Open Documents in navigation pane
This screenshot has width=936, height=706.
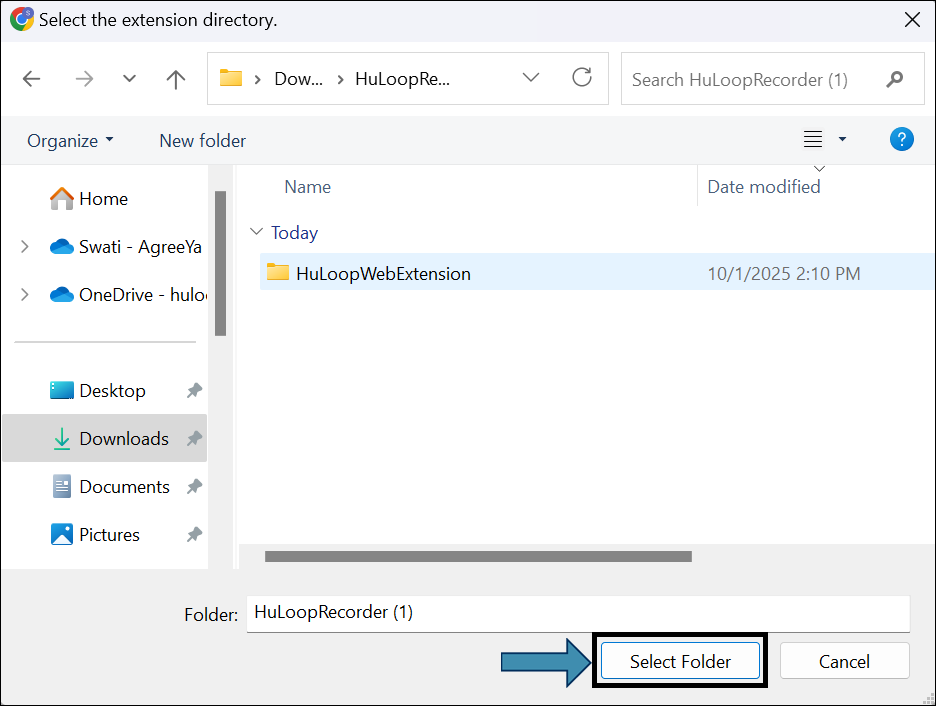pos(111,487)
